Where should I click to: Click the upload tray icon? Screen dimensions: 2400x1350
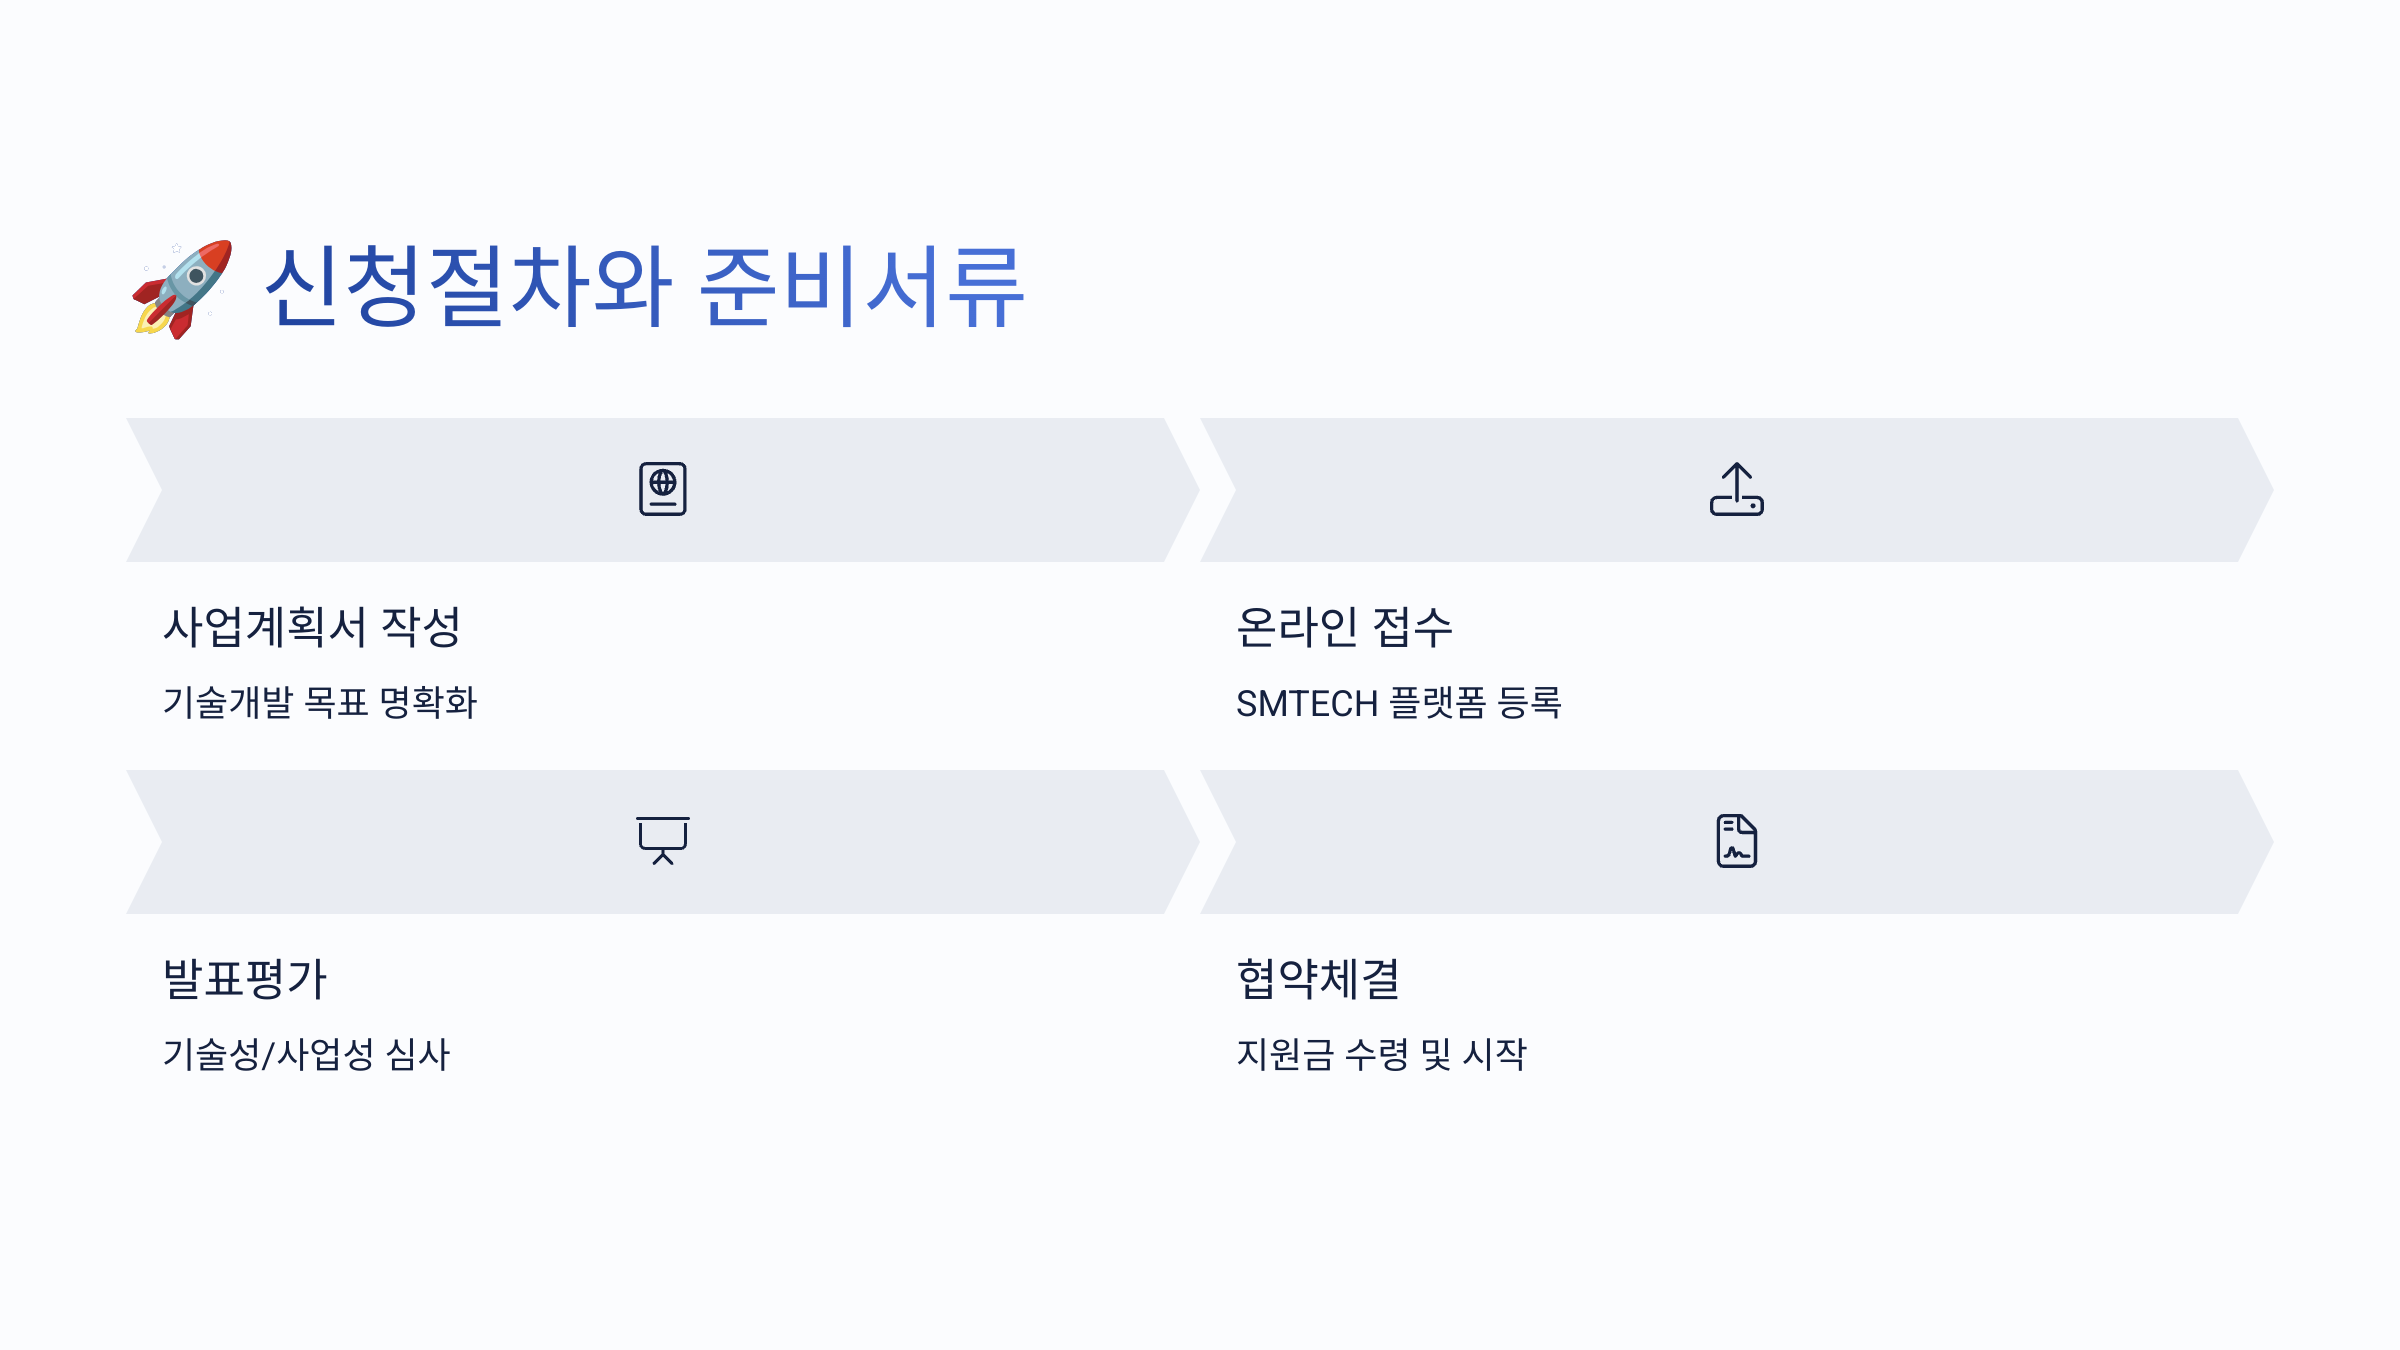1737,489
